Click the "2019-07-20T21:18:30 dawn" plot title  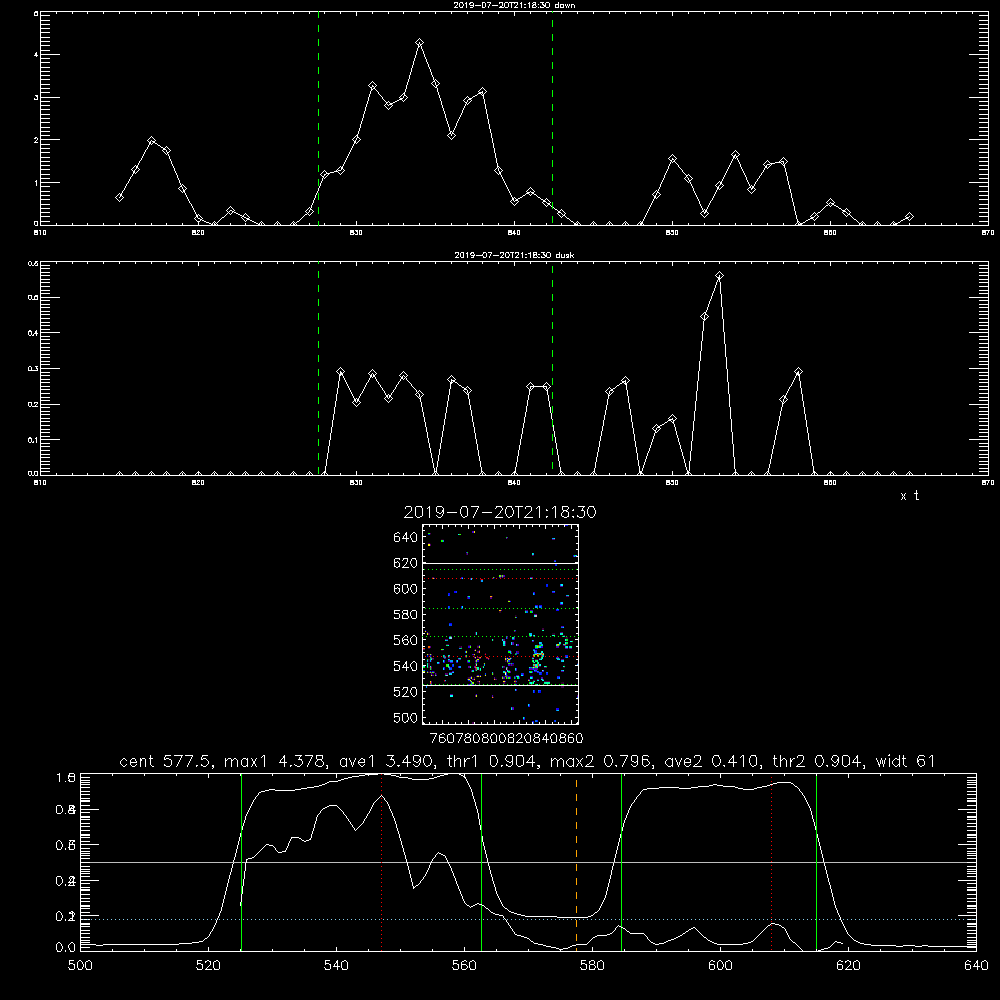click(514, 5)
